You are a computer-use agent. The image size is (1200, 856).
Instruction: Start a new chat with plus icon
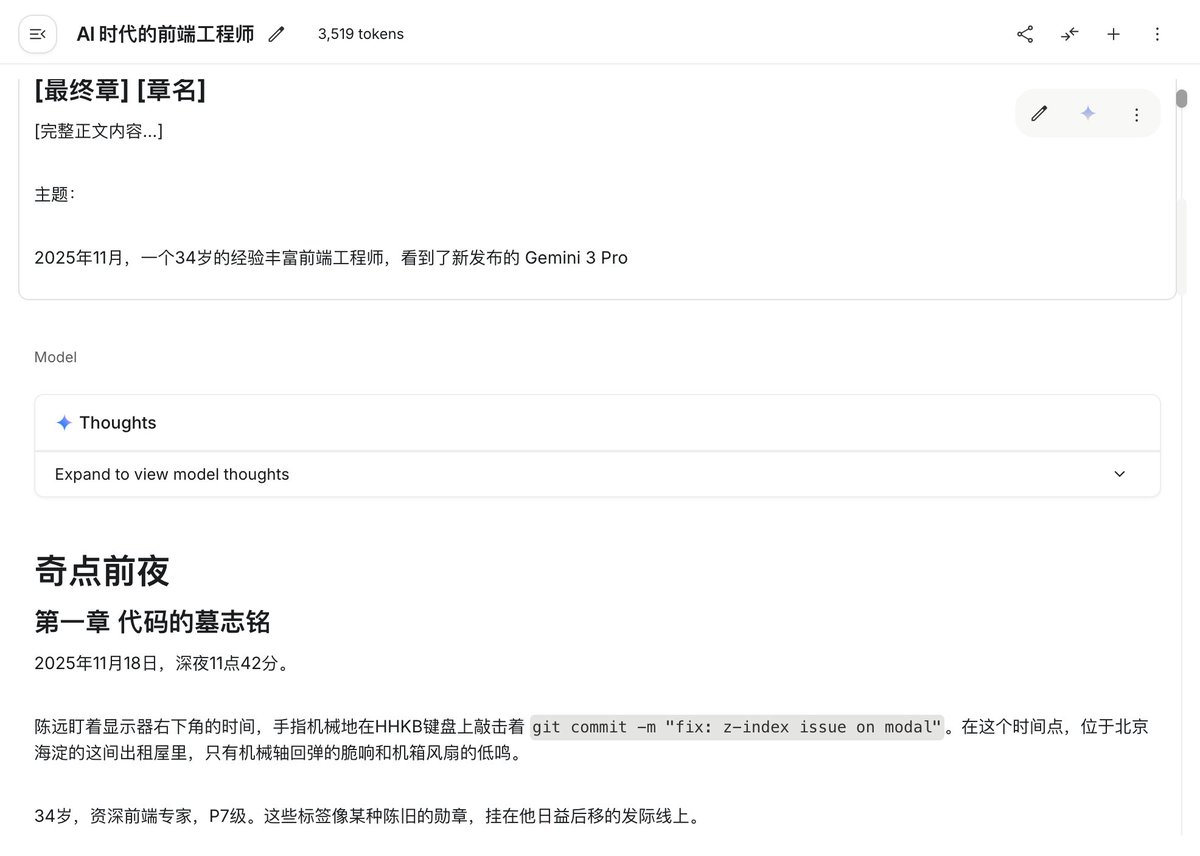click(1113, 34)
